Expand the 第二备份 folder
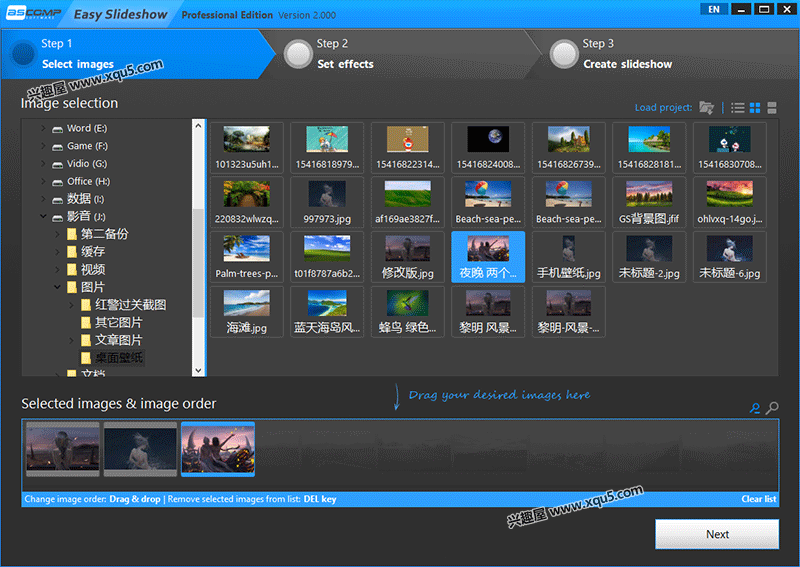Screen dimensions: 800x567 (58, 234)
